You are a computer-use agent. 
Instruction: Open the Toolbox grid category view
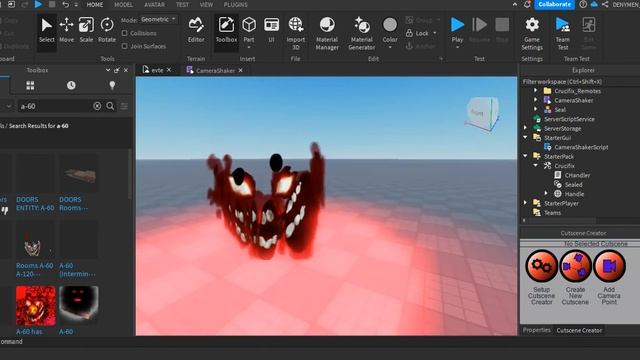30,85
